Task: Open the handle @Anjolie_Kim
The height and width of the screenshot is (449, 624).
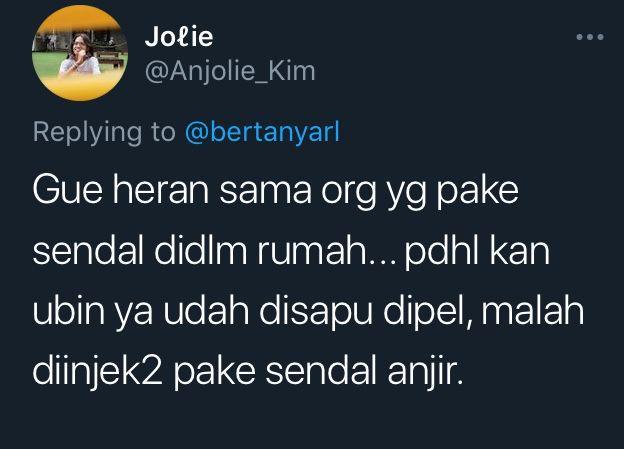Action: coord(230,72)
